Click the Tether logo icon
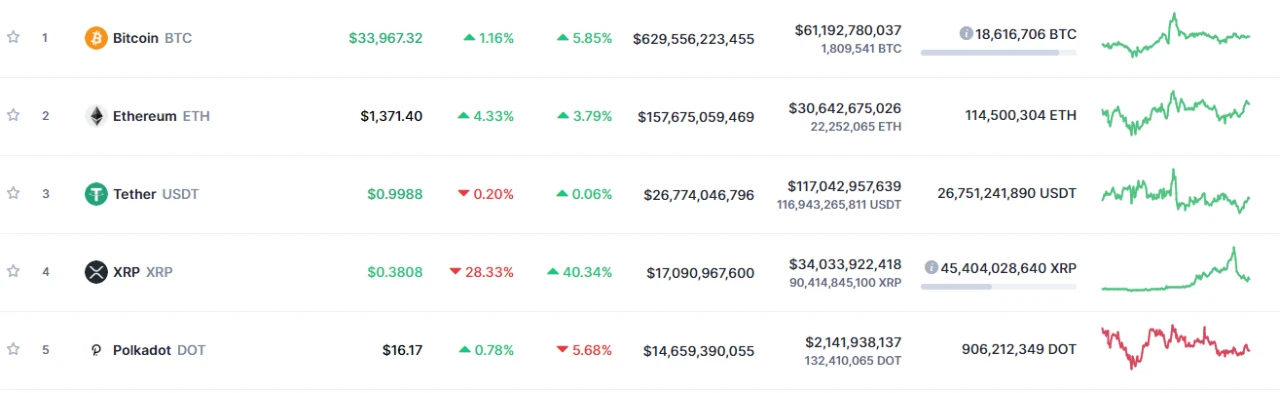 [96, 194]
